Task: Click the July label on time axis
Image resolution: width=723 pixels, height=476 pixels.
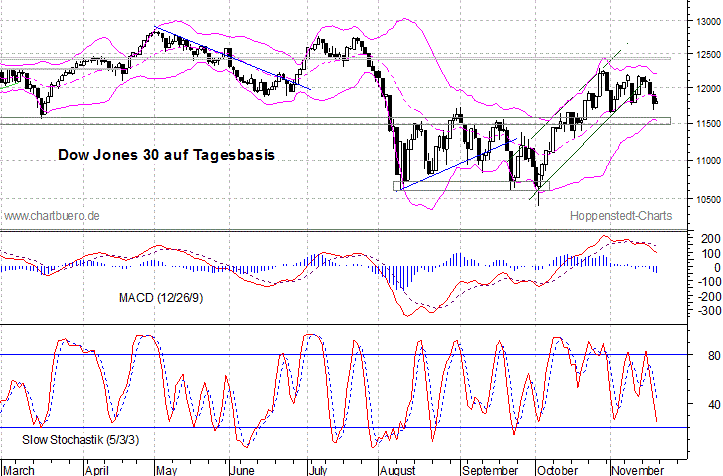Action: 318,470
